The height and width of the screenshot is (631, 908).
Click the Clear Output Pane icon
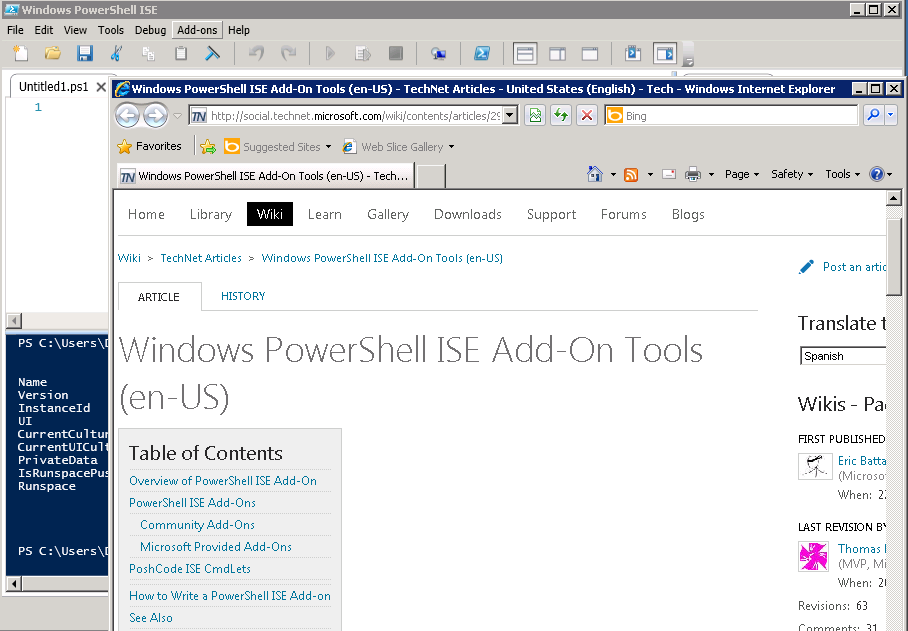click(x=213, y=53)
